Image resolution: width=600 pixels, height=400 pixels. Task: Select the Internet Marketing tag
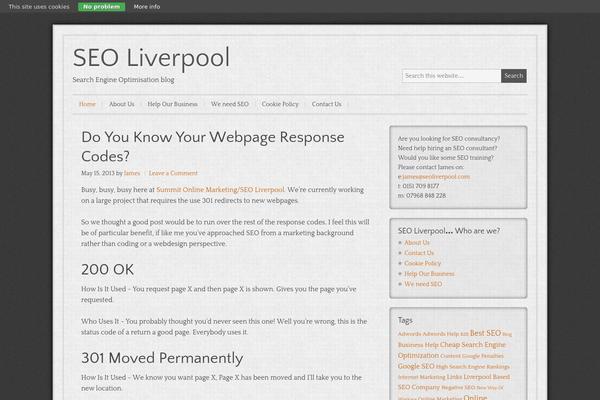pos(422,377)
